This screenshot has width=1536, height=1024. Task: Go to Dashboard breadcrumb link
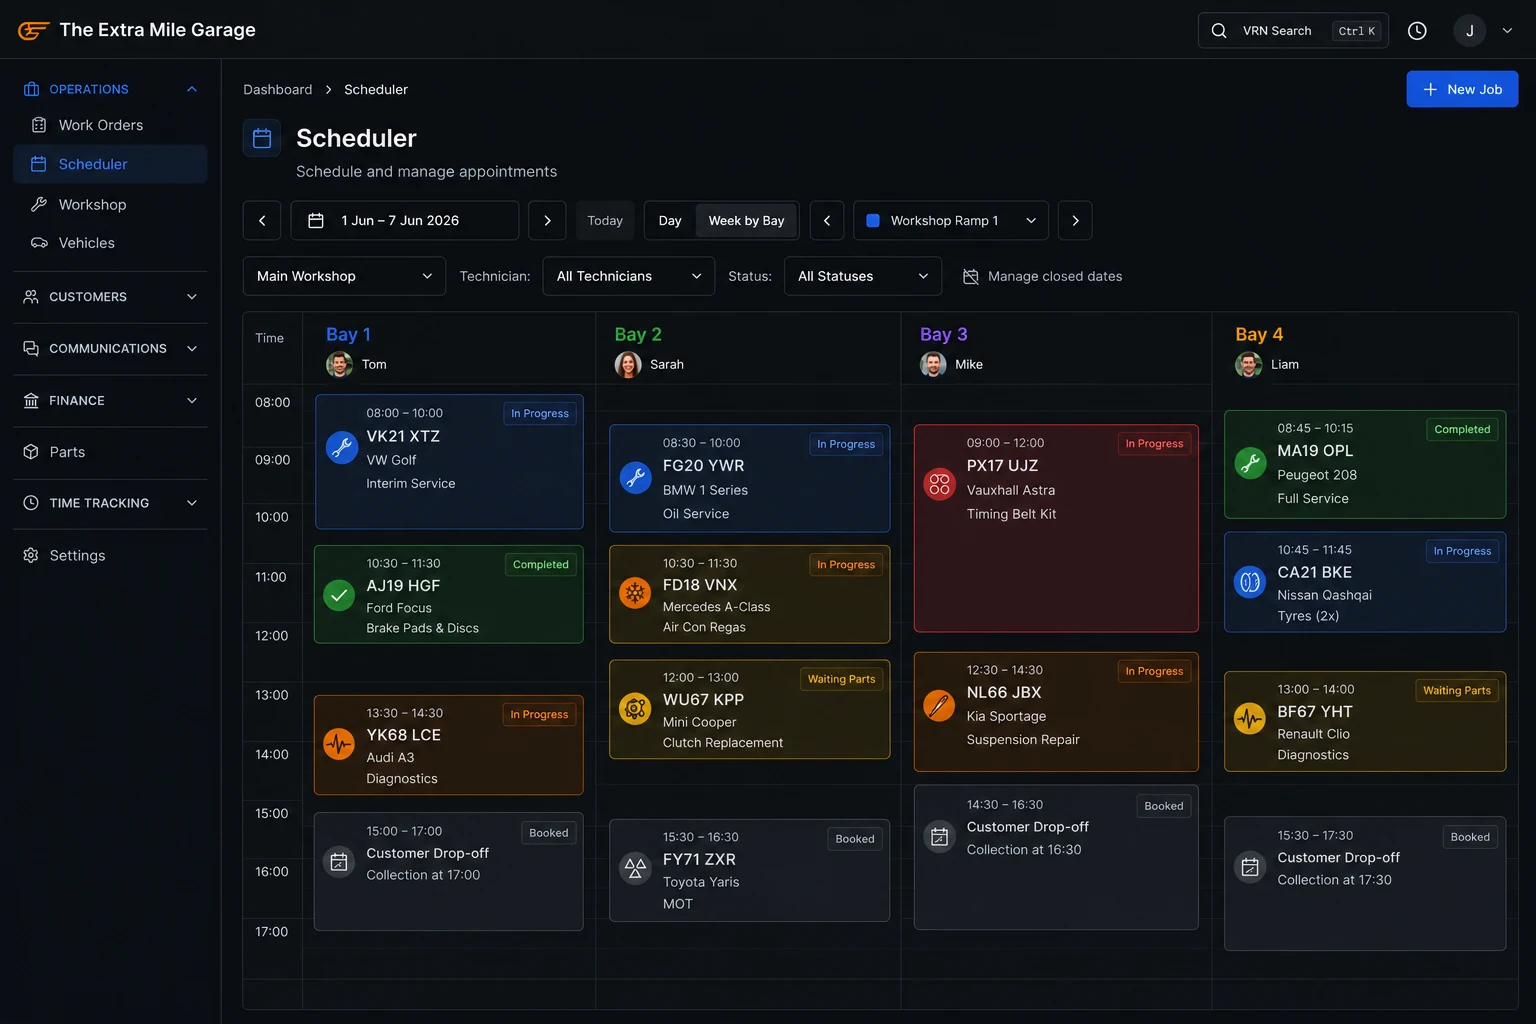click(x=277, y=90)
